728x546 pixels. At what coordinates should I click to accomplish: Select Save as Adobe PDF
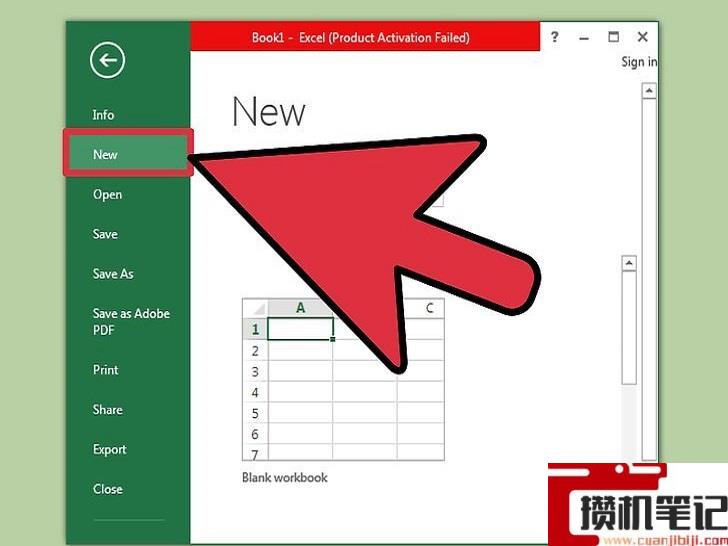(x=131, y=322)
